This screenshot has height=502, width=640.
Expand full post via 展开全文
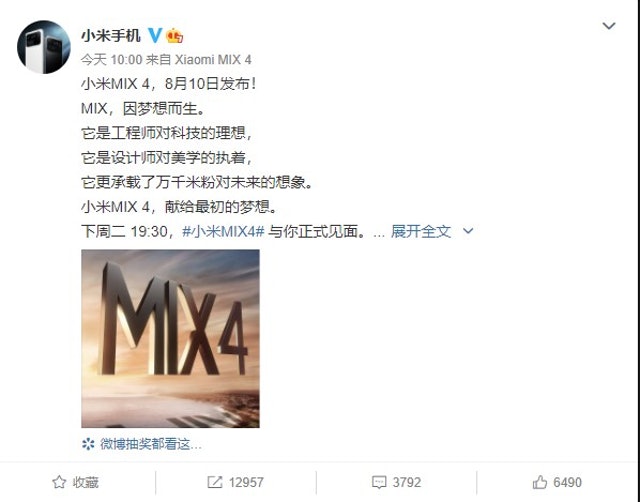click(421, 231)
